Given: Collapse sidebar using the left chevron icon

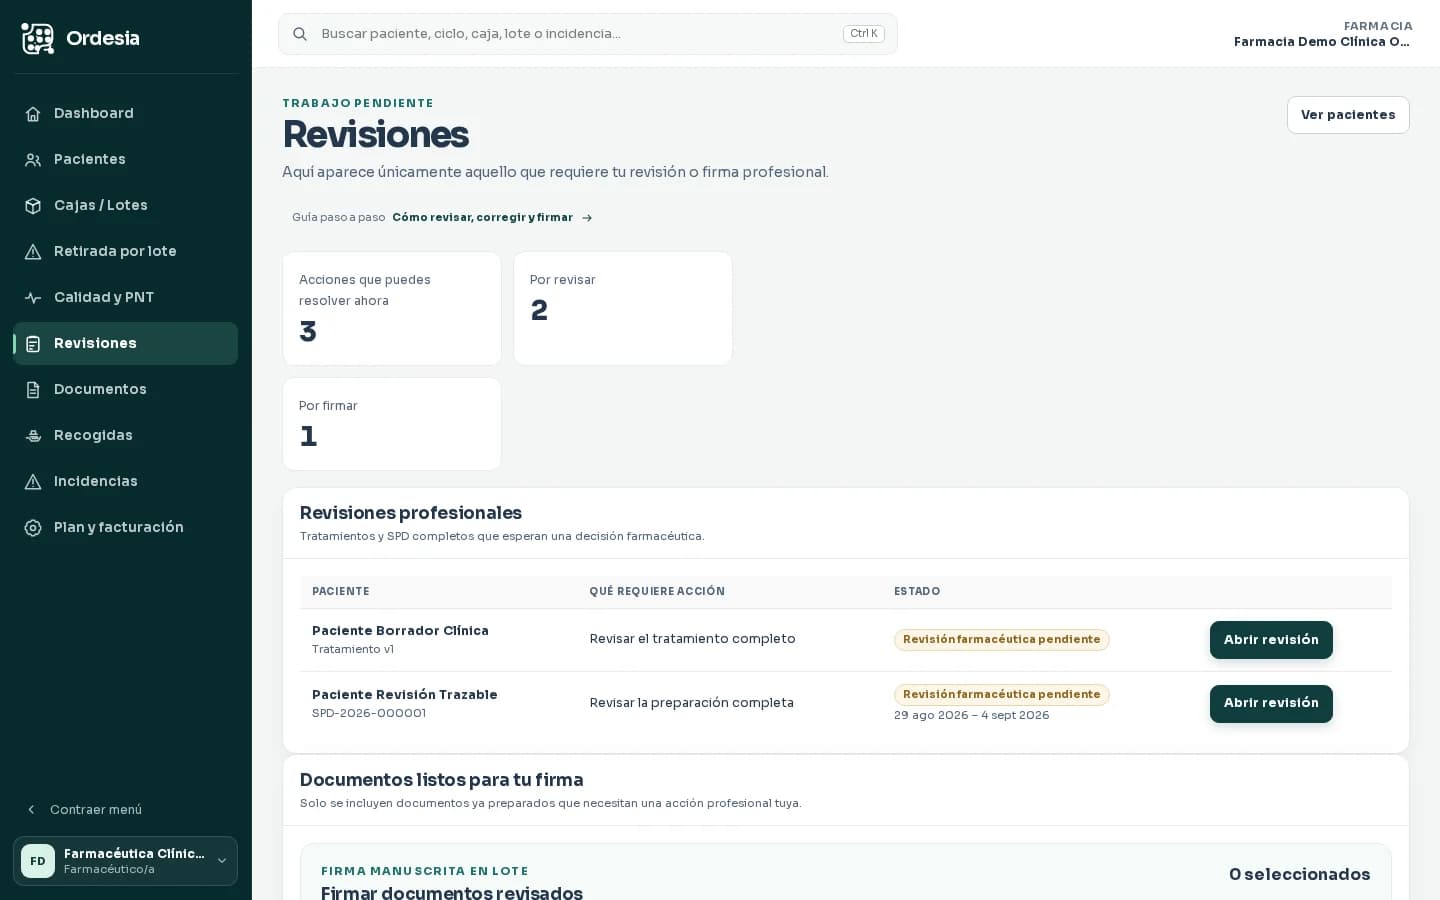Looking at the screenshot, I should click(x=31, y=810).
